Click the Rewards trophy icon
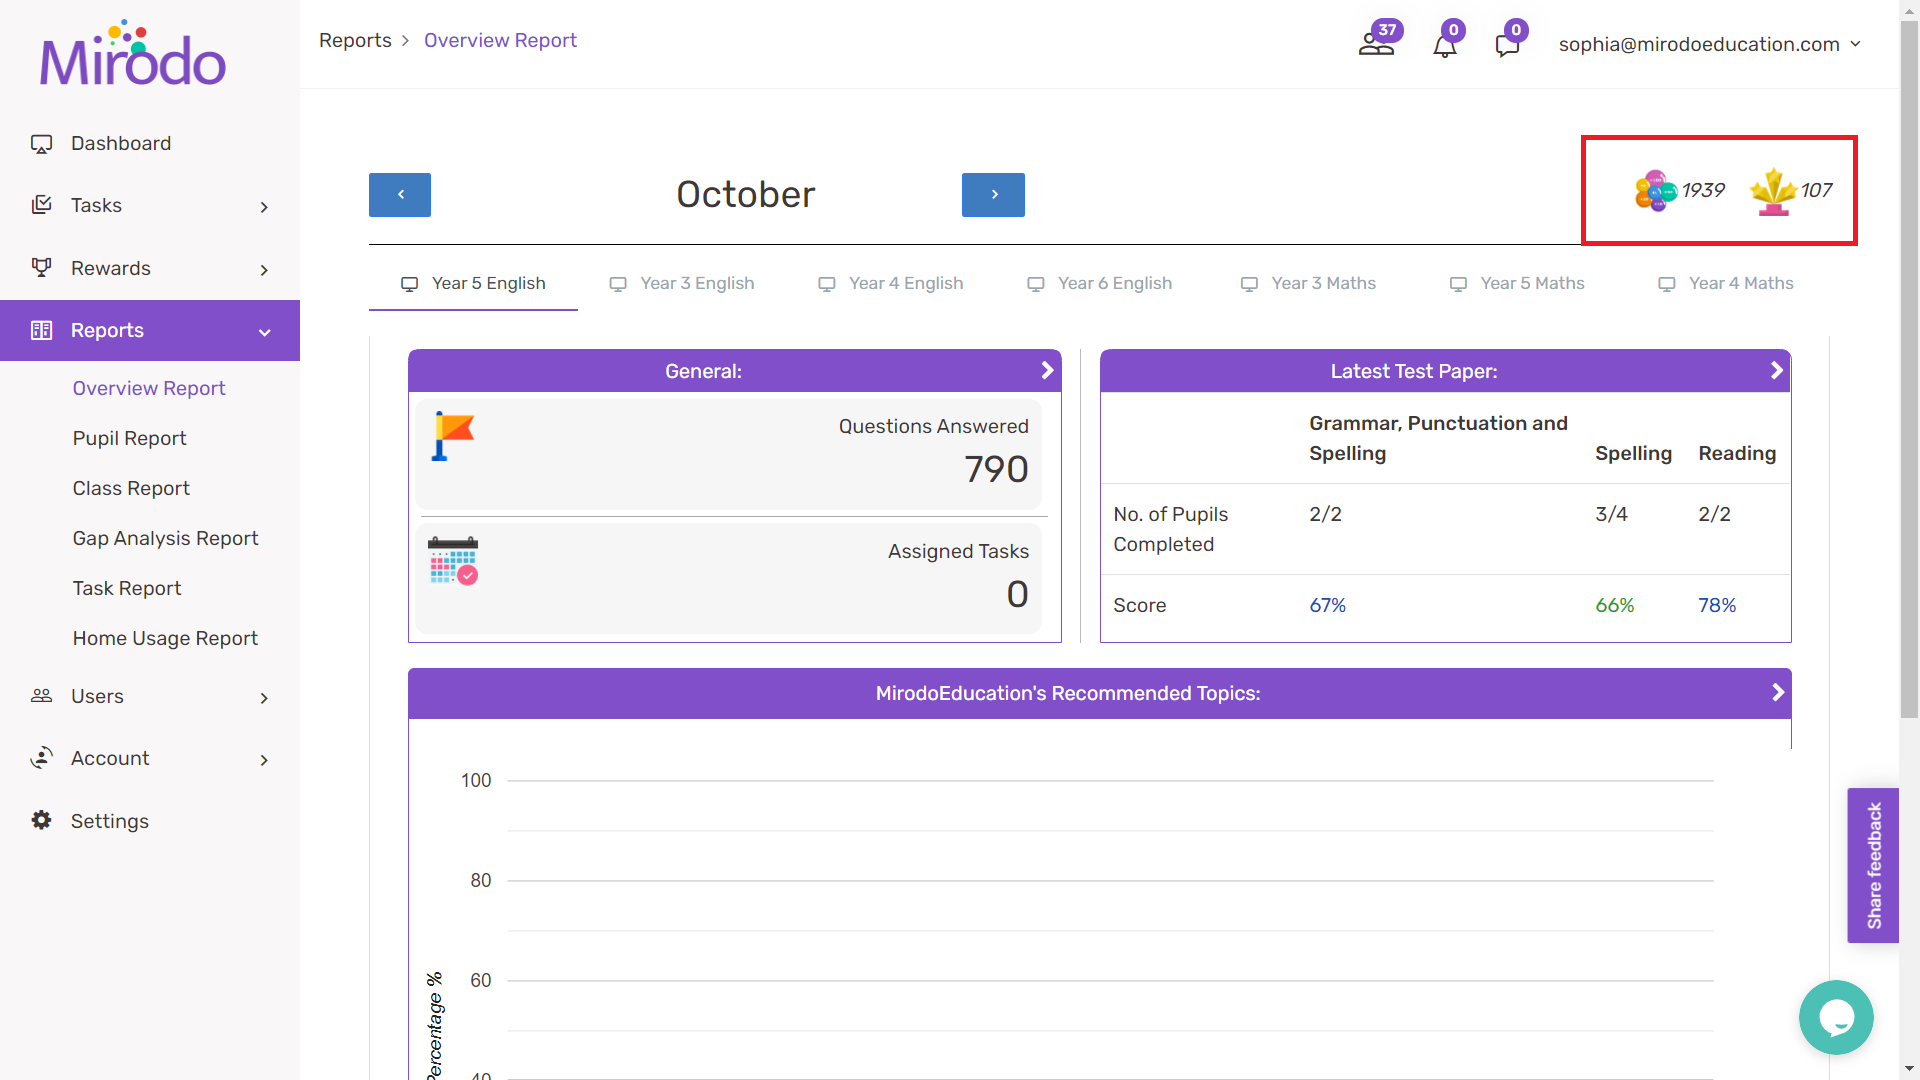The width and height of the screenshot is (1920, 1080). (41, 267)
